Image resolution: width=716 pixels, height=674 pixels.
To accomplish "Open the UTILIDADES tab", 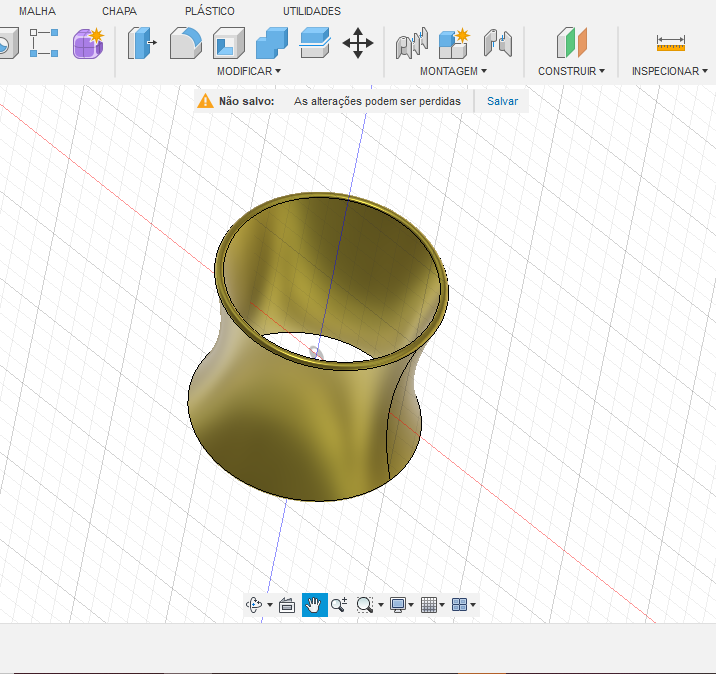I will [x=312, y=11].
